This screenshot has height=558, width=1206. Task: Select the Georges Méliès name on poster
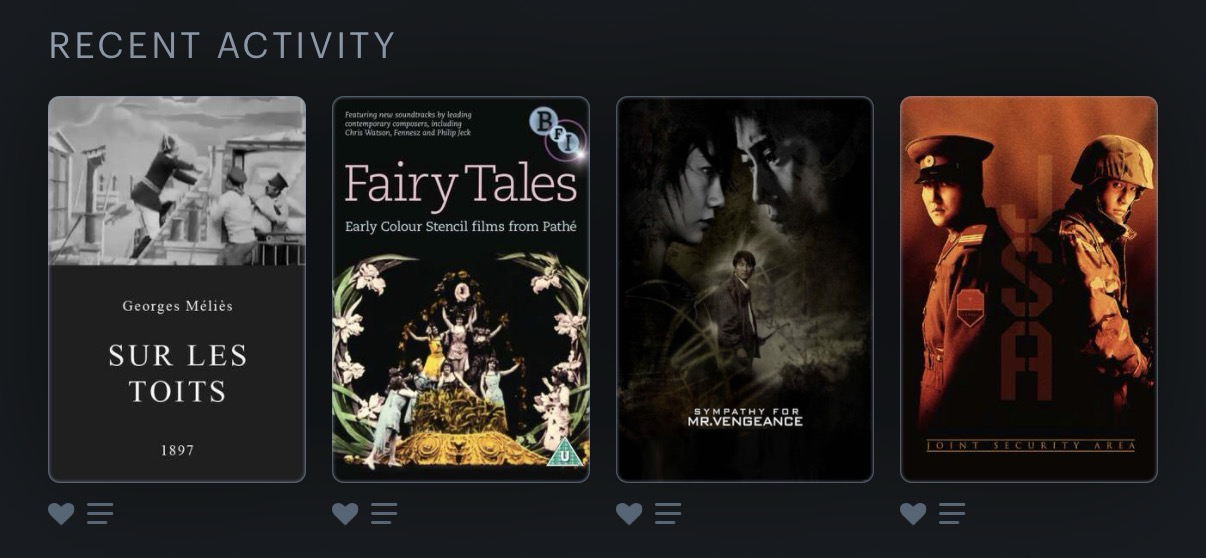[x=177, y=306]
